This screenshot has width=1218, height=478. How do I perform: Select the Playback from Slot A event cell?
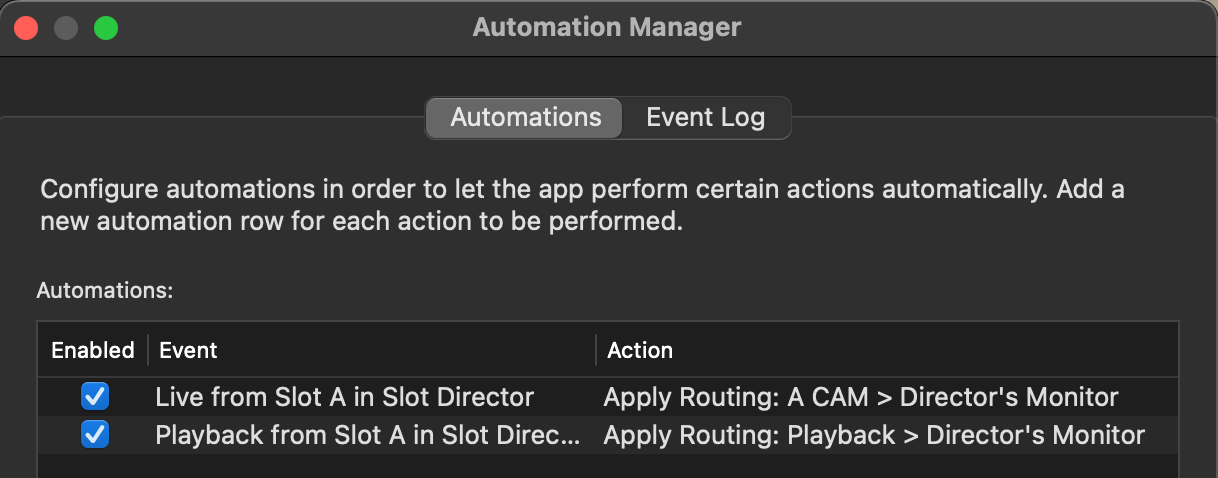[x=368, y=435]
